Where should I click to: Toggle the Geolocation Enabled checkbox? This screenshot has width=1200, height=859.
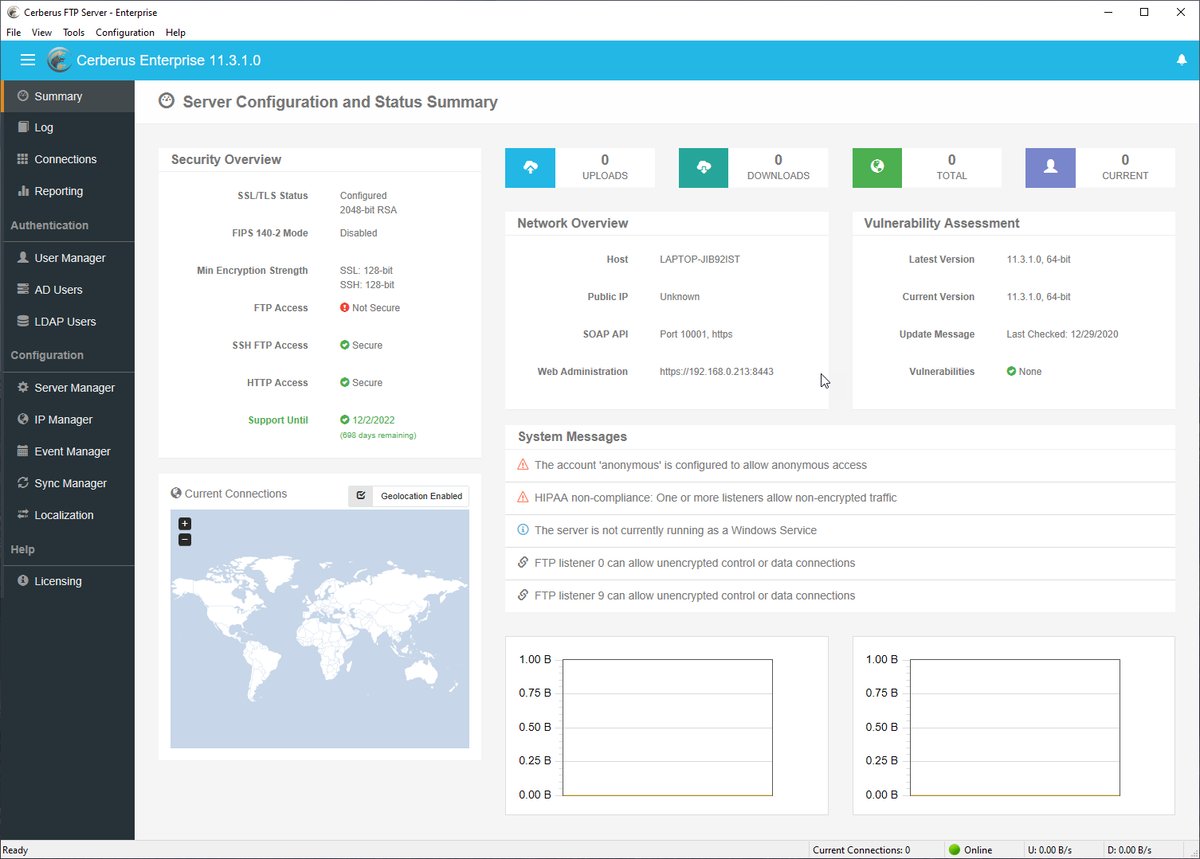click(x=360, y=495)
